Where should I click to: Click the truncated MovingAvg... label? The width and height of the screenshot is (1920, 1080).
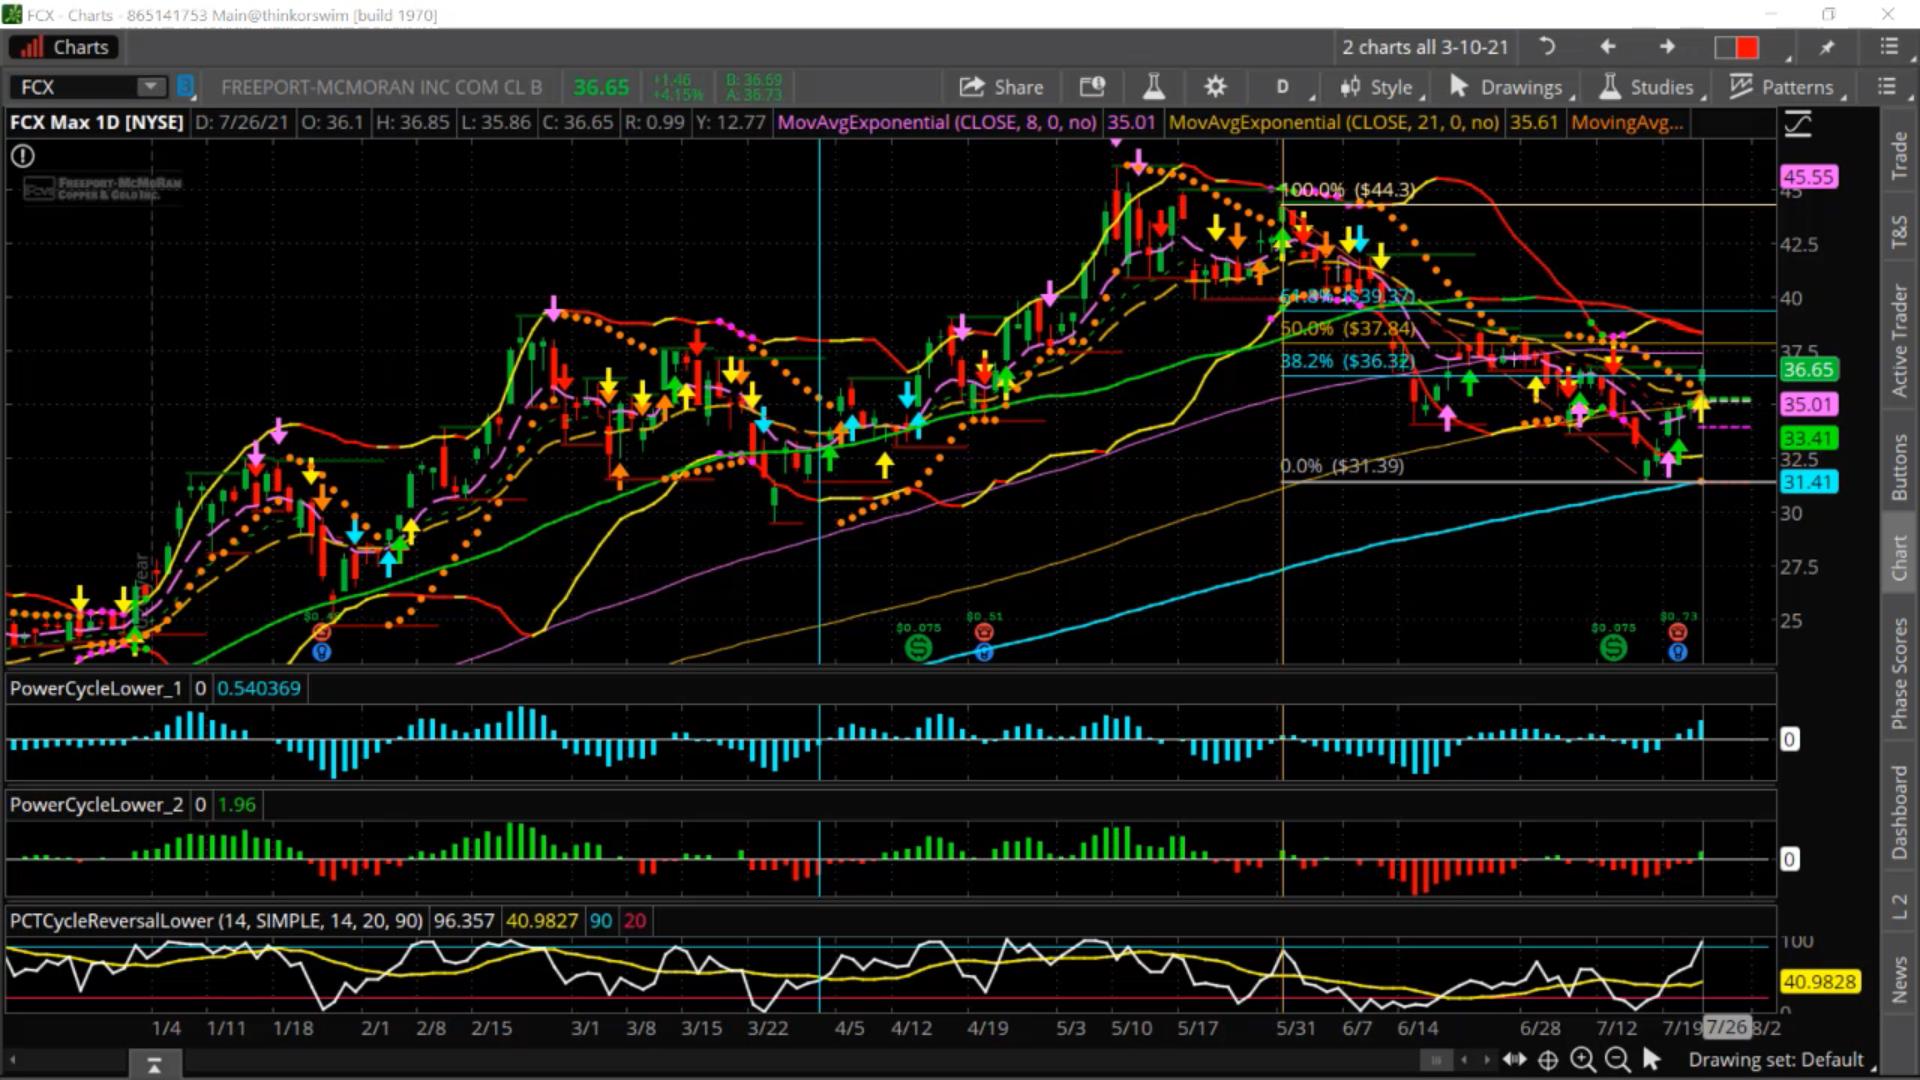click(1627, 122)
